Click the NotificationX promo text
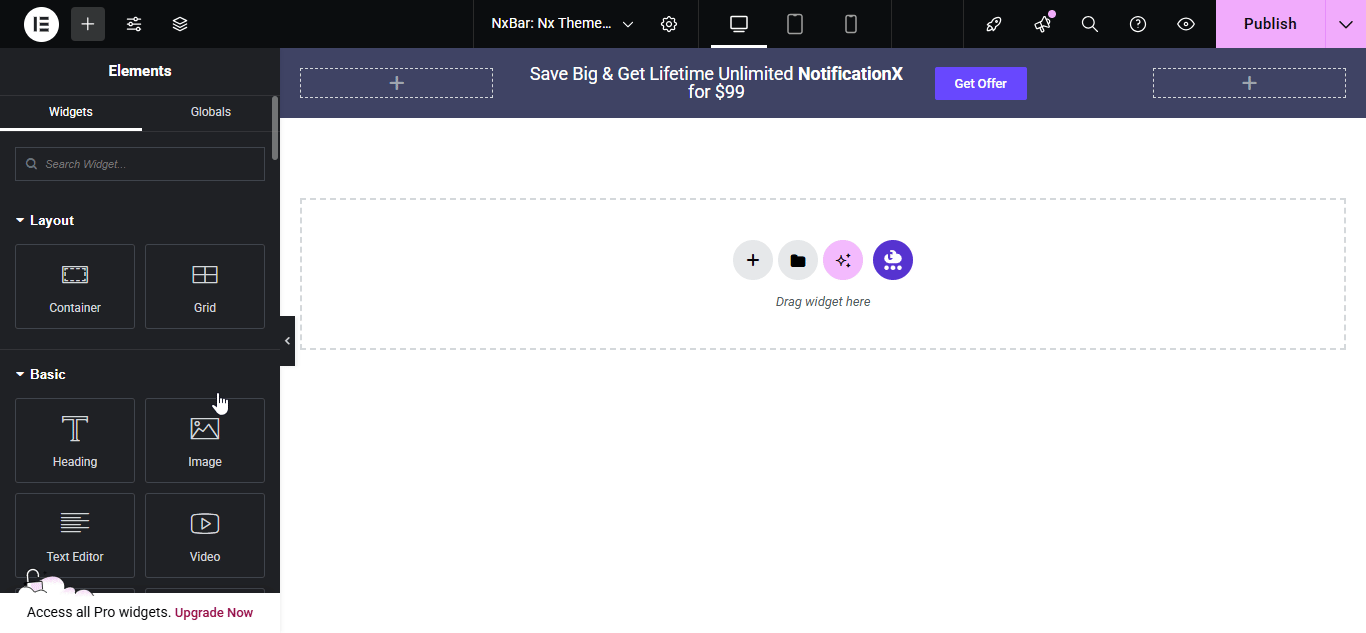Screen dimensions: 1366x633 (x=716, y=83)
